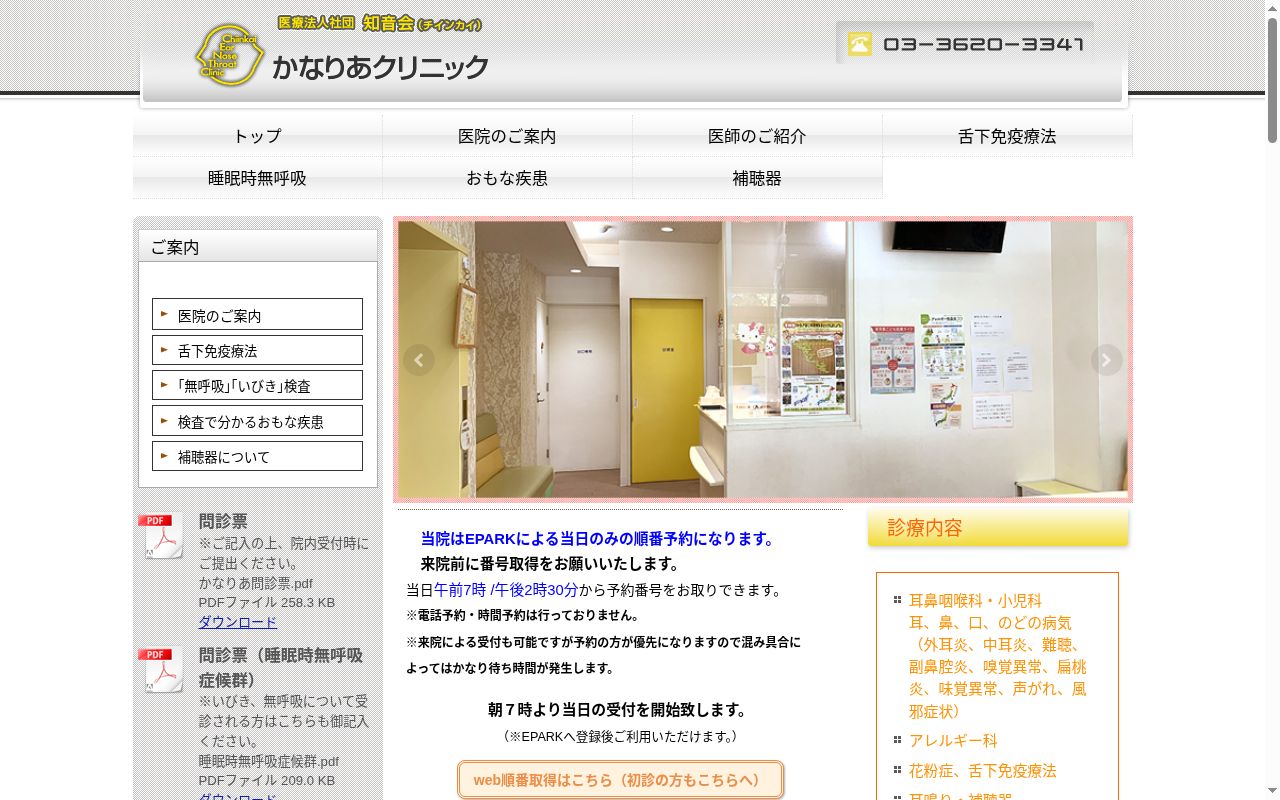This screenshot has width=1280, height=800.
Task: Click the phone number 03-3620-3341
Action: pyautogui.click(x=983, y=44)
